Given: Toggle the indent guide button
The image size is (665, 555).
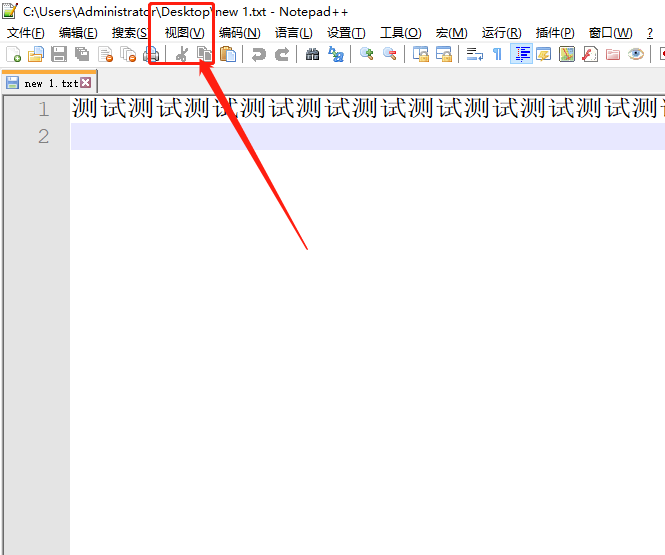Looking at the screenshot, I should point(521,54).
